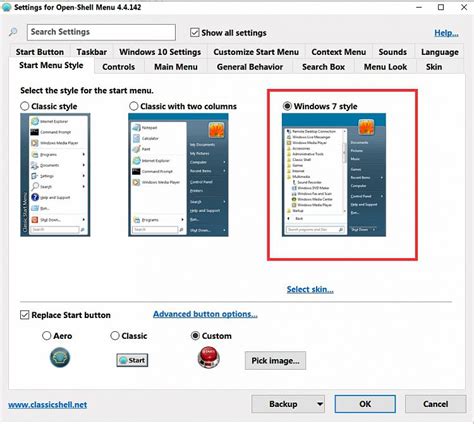Open the Windows 10 Settings tab
The width and height of the screenshot is (474, 424).
point(160,52)
